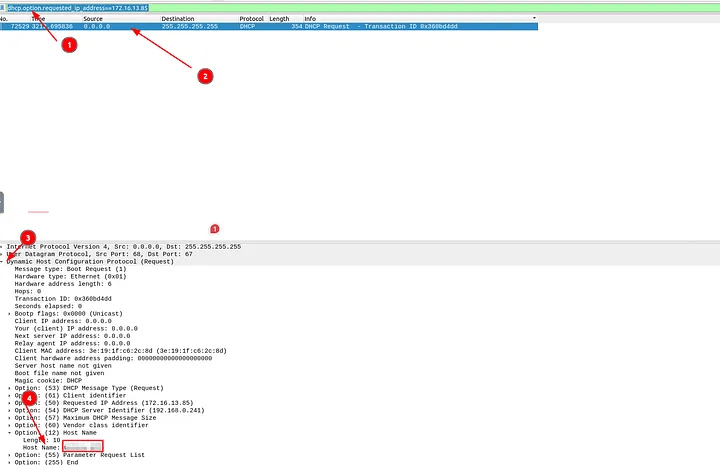Image resolution: width=720 pixels, height=465 pixels.
Task: Select the Client MAC address field
Action: click(x=120, y=351)
